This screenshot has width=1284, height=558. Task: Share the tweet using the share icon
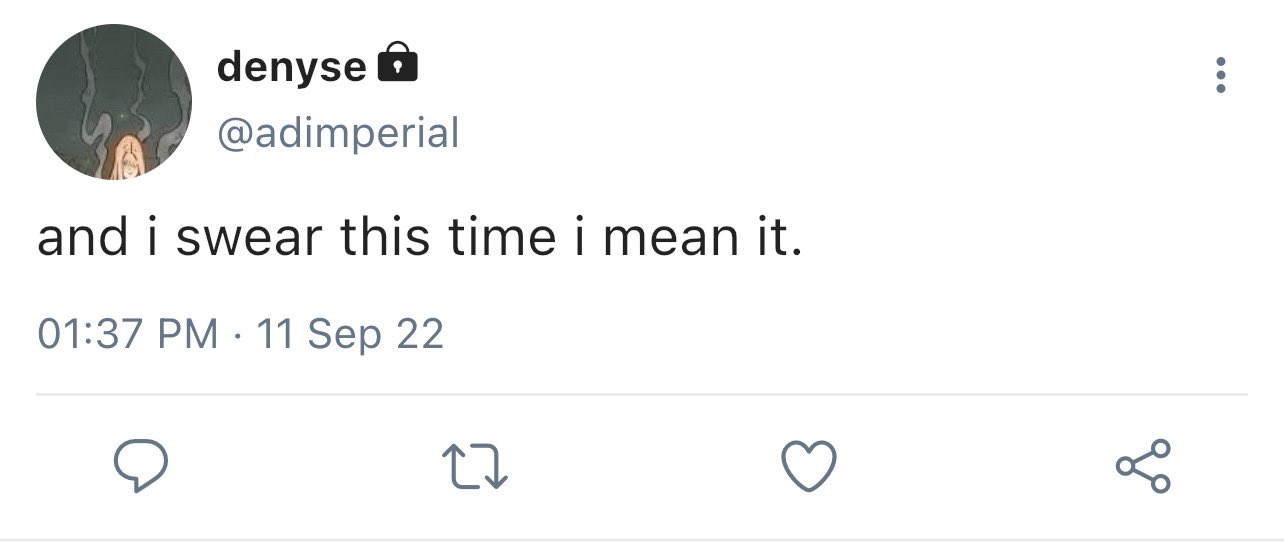click(1143, 467)
